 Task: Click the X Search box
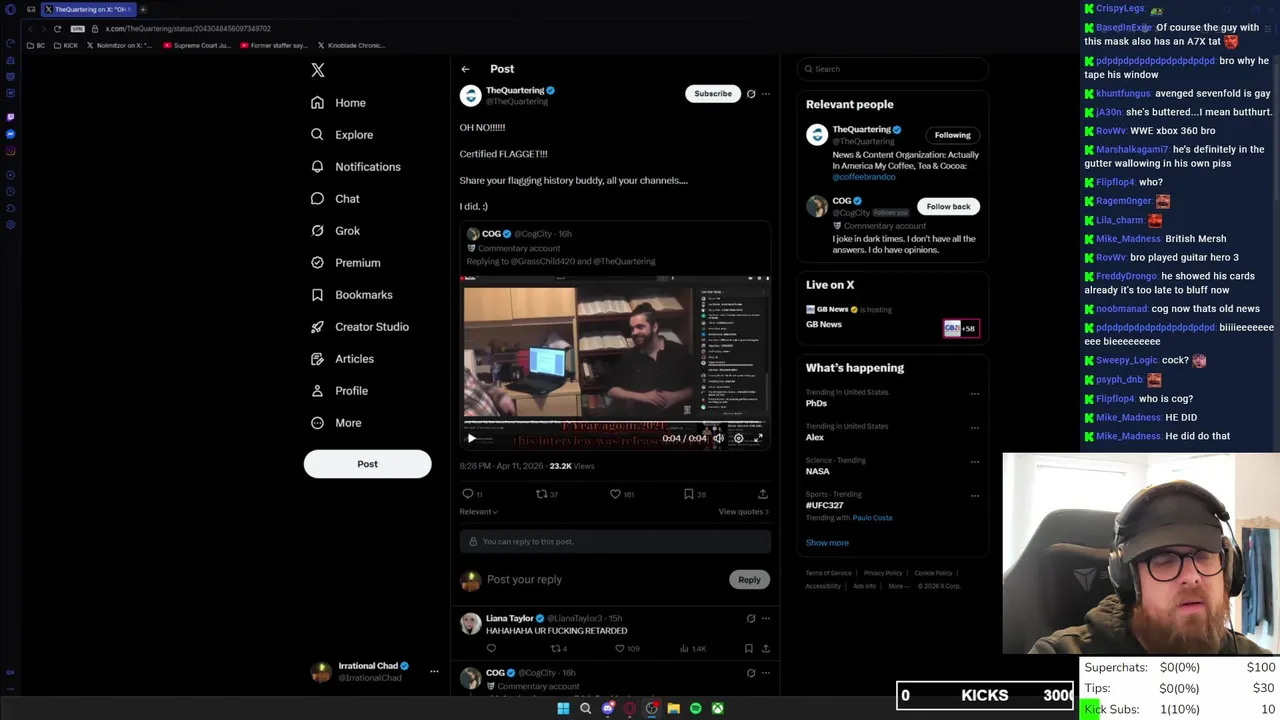[893, 69]
